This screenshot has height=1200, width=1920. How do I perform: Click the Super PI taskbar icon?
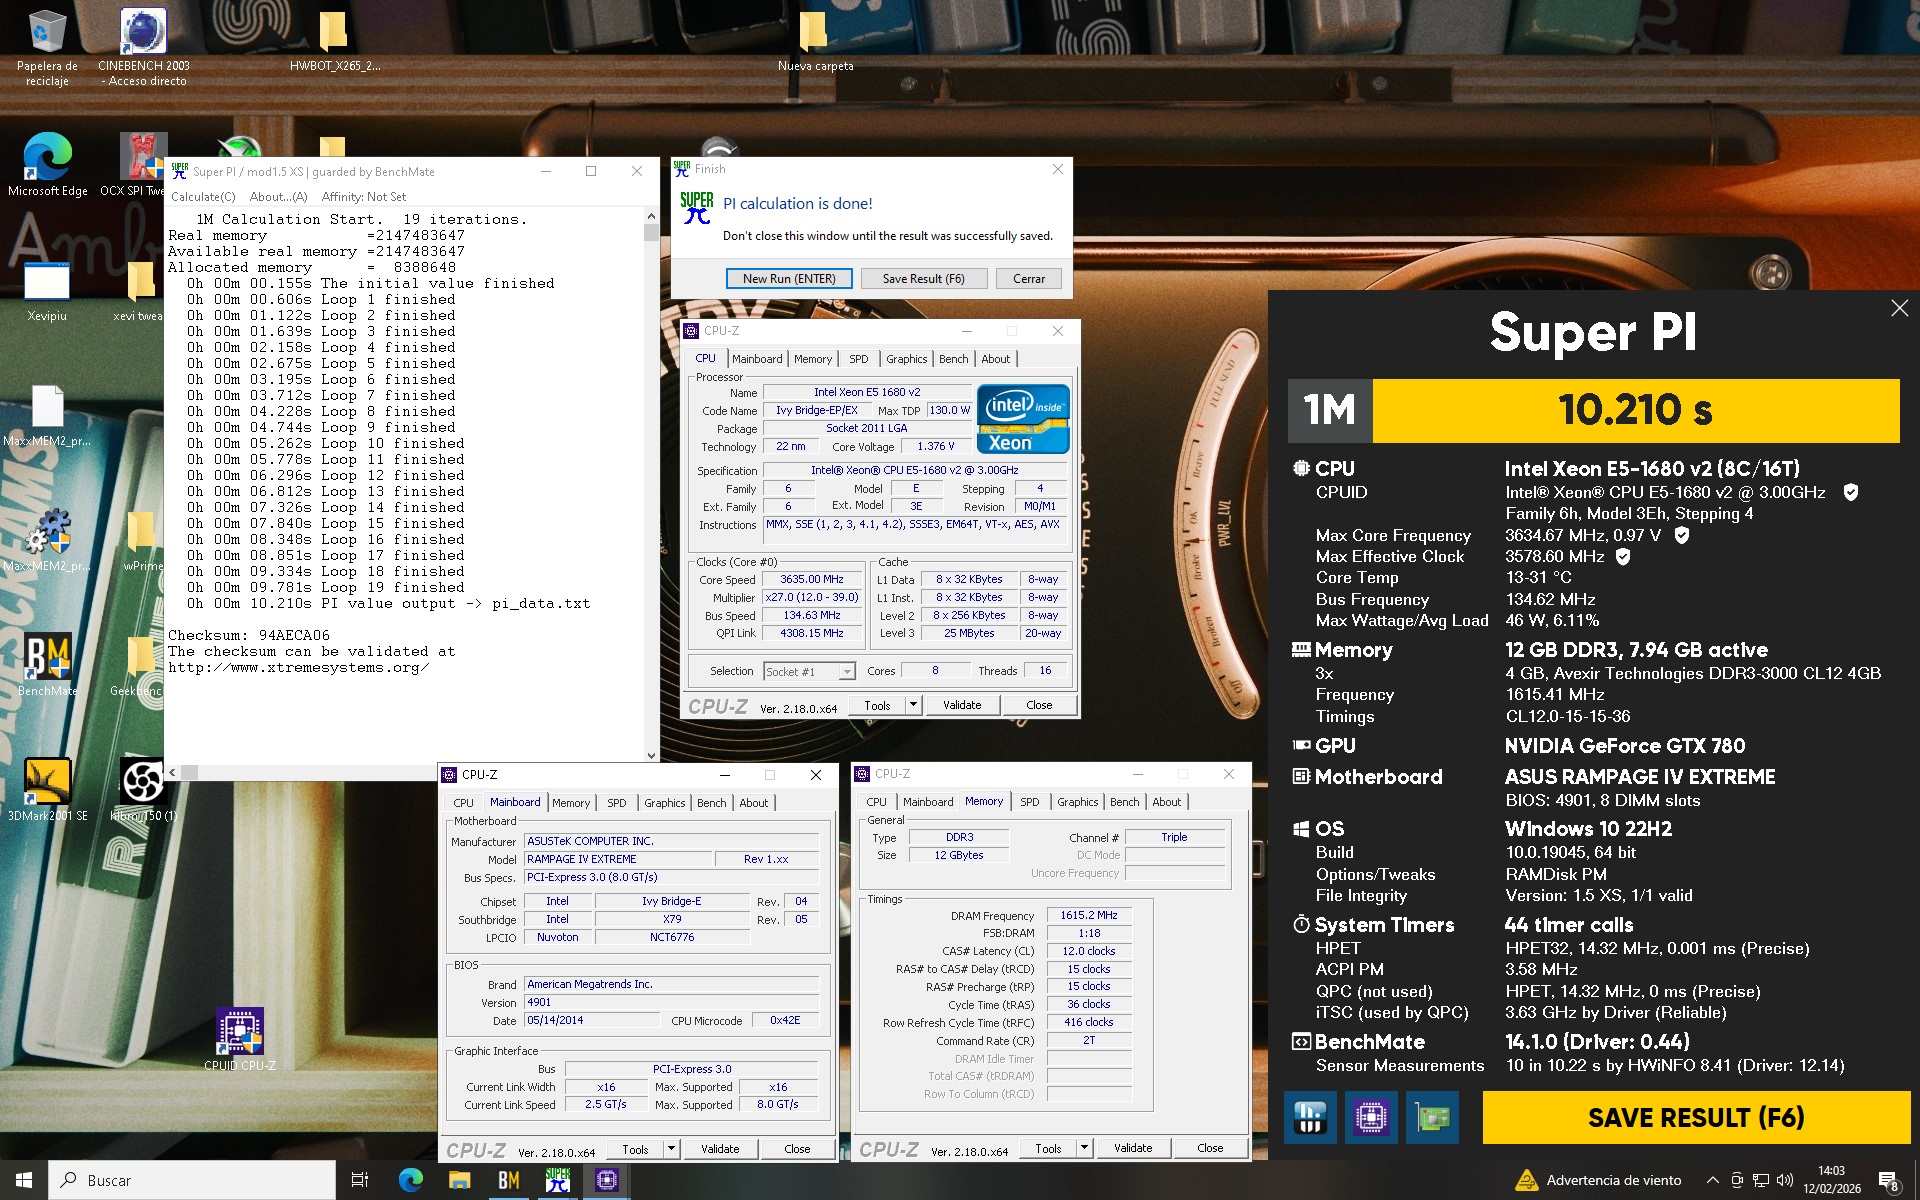coord(558,1180)
